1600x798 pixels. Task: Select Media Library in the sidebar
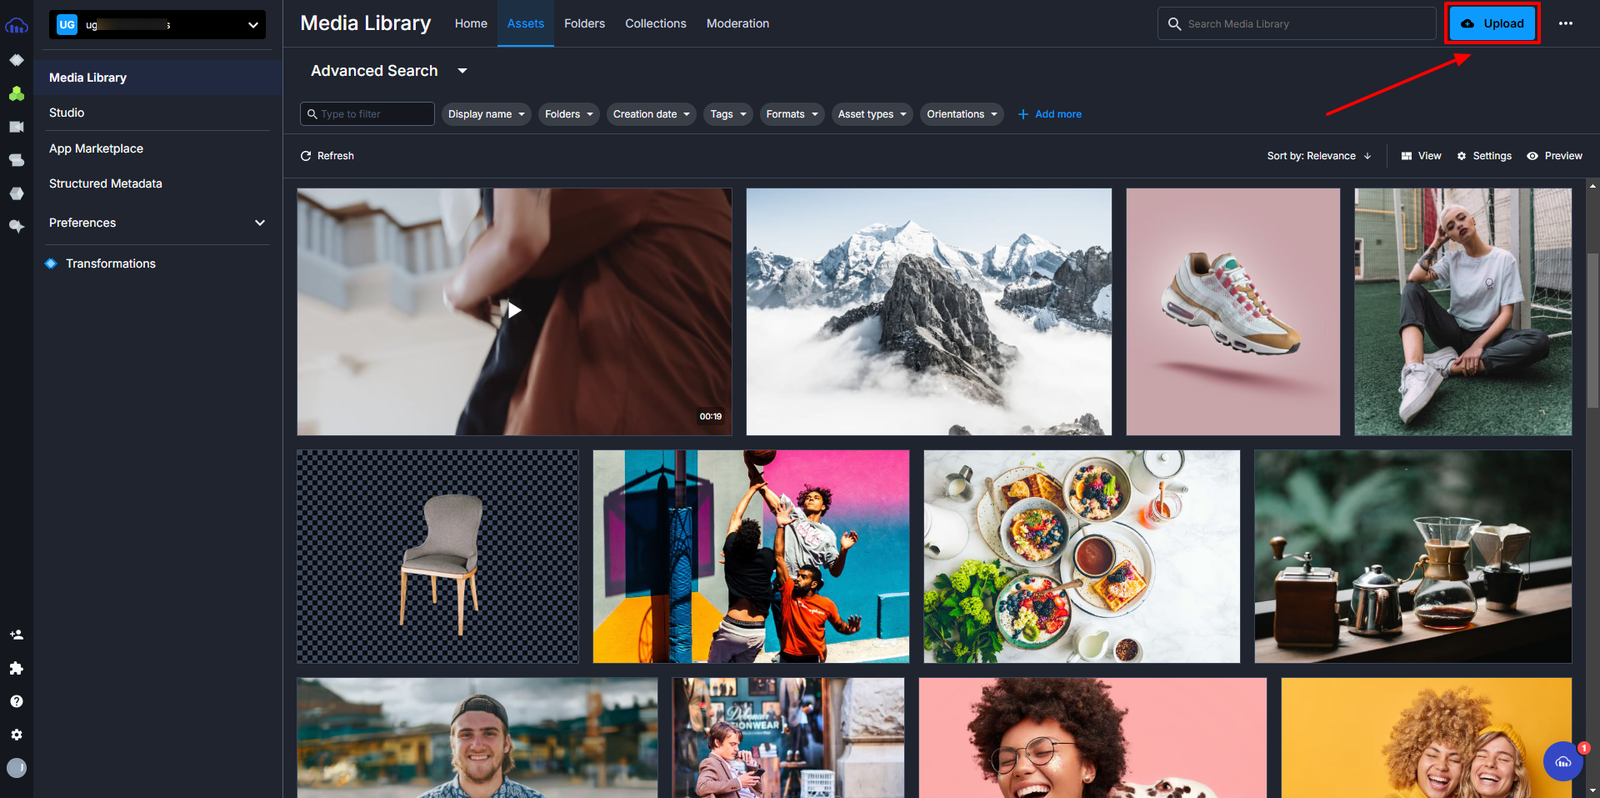coord(158,77)
